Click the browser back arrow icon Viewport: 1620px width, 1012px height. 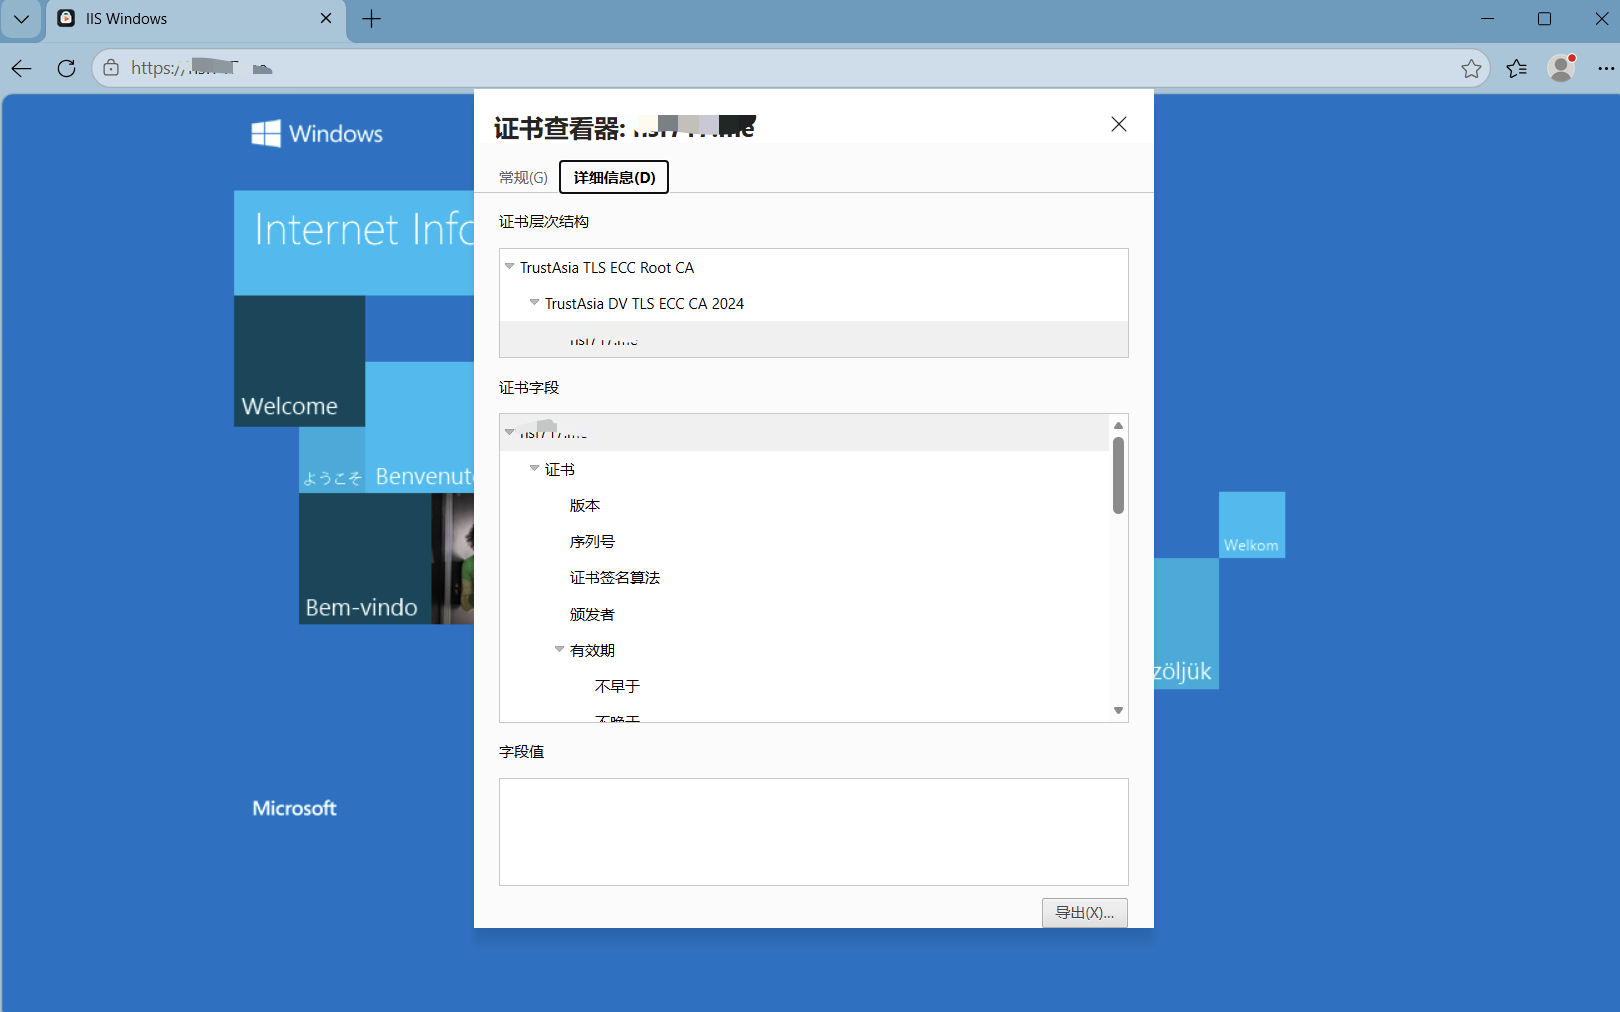22,68
